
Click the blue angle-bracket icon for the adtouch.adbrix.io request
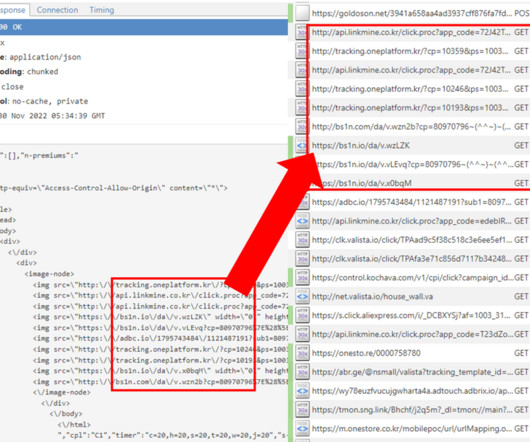pyautogui.click(x=302, y=391)
